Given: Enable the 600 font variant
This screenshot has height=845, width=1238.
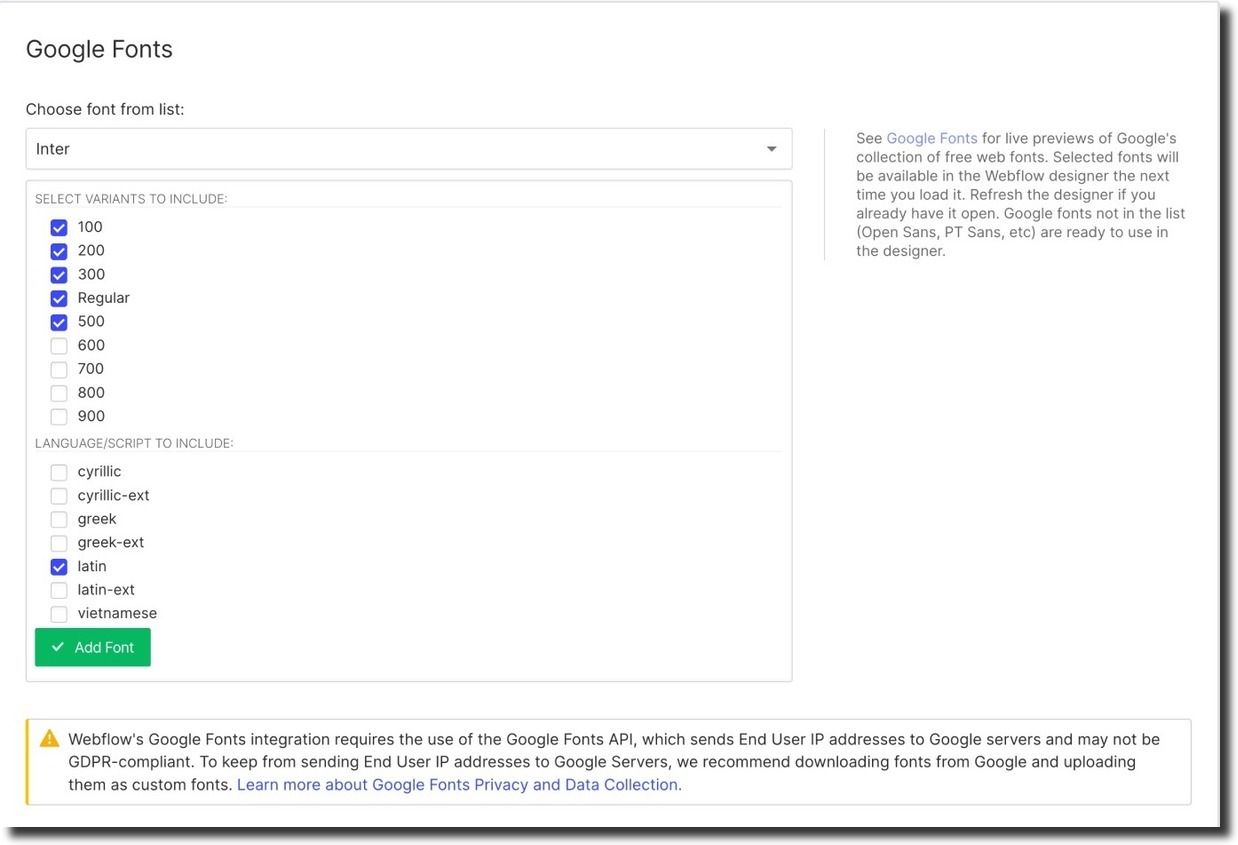Looking at the screenshot, I should 58,345.
